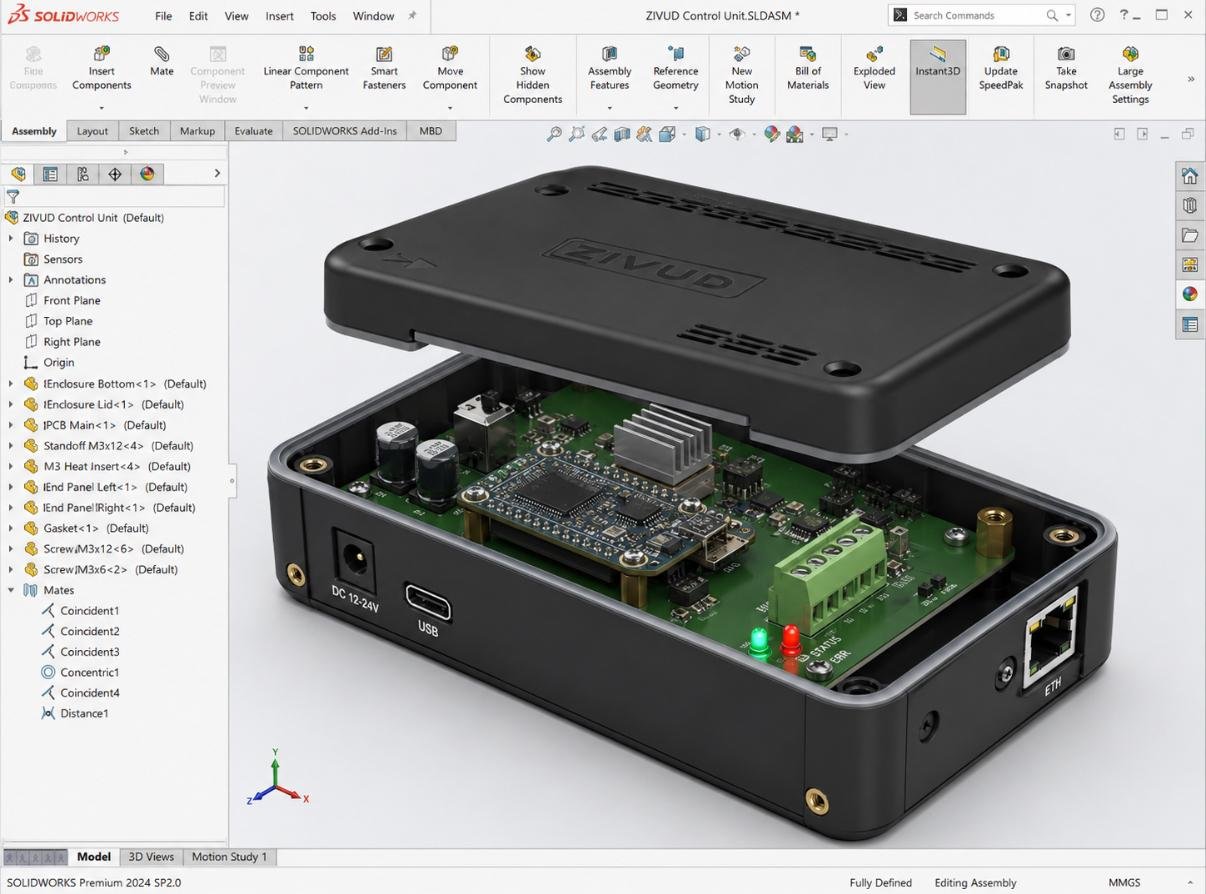Image resolution: width=1206 pixels, height=894 pixels.
Task: Collapse the Mates folder
Action: point(11,590)
